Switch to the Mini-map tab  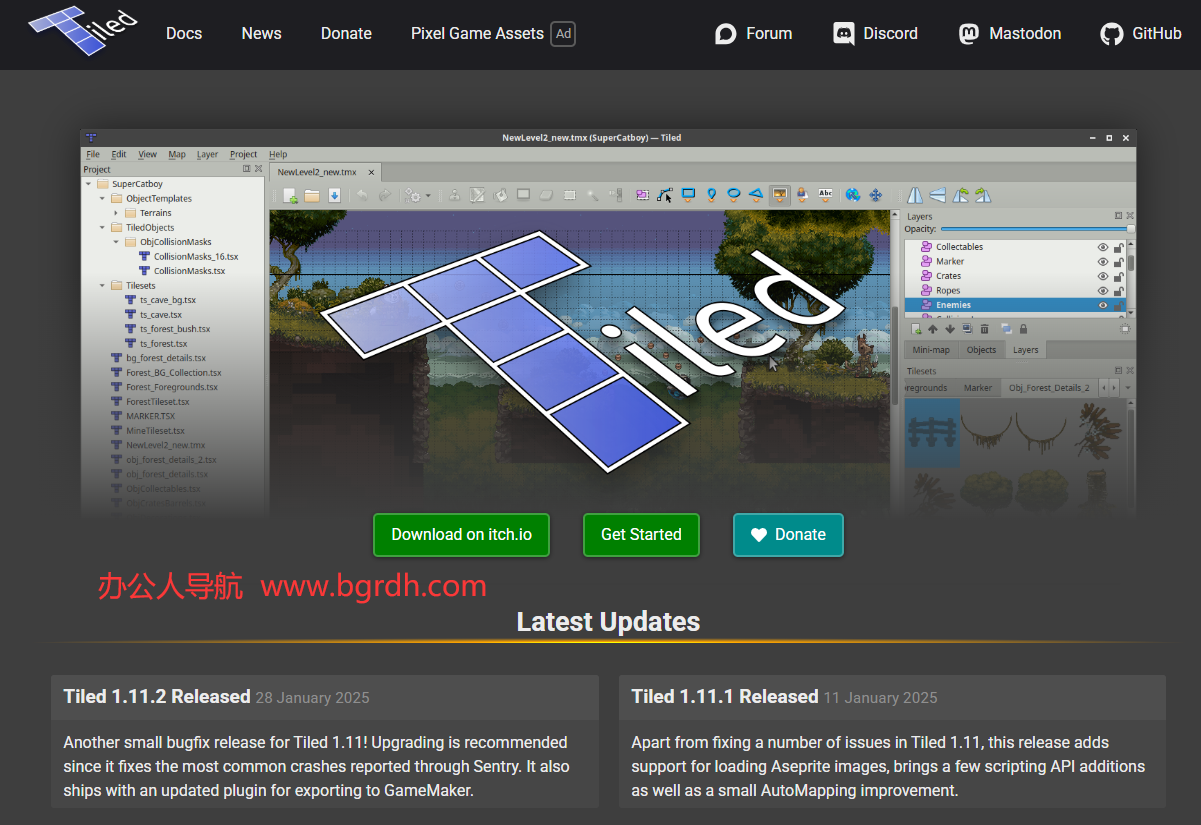(931, 350)
